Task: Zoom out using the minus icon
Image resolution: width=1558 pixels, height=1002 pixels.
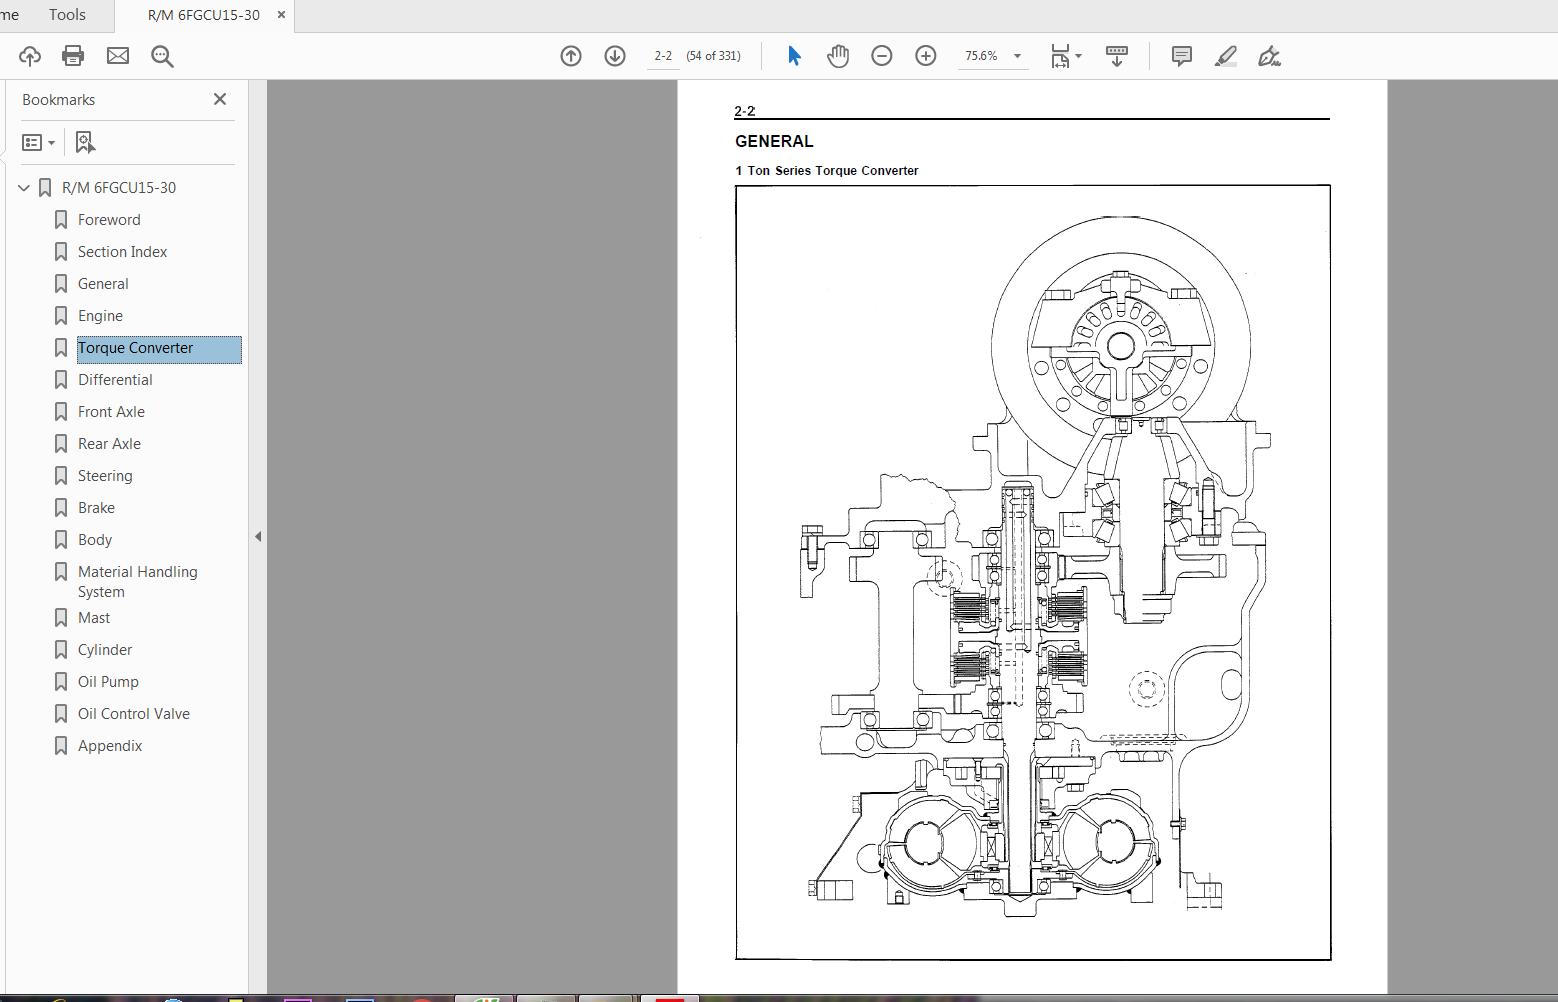Action: coord(881,56)
